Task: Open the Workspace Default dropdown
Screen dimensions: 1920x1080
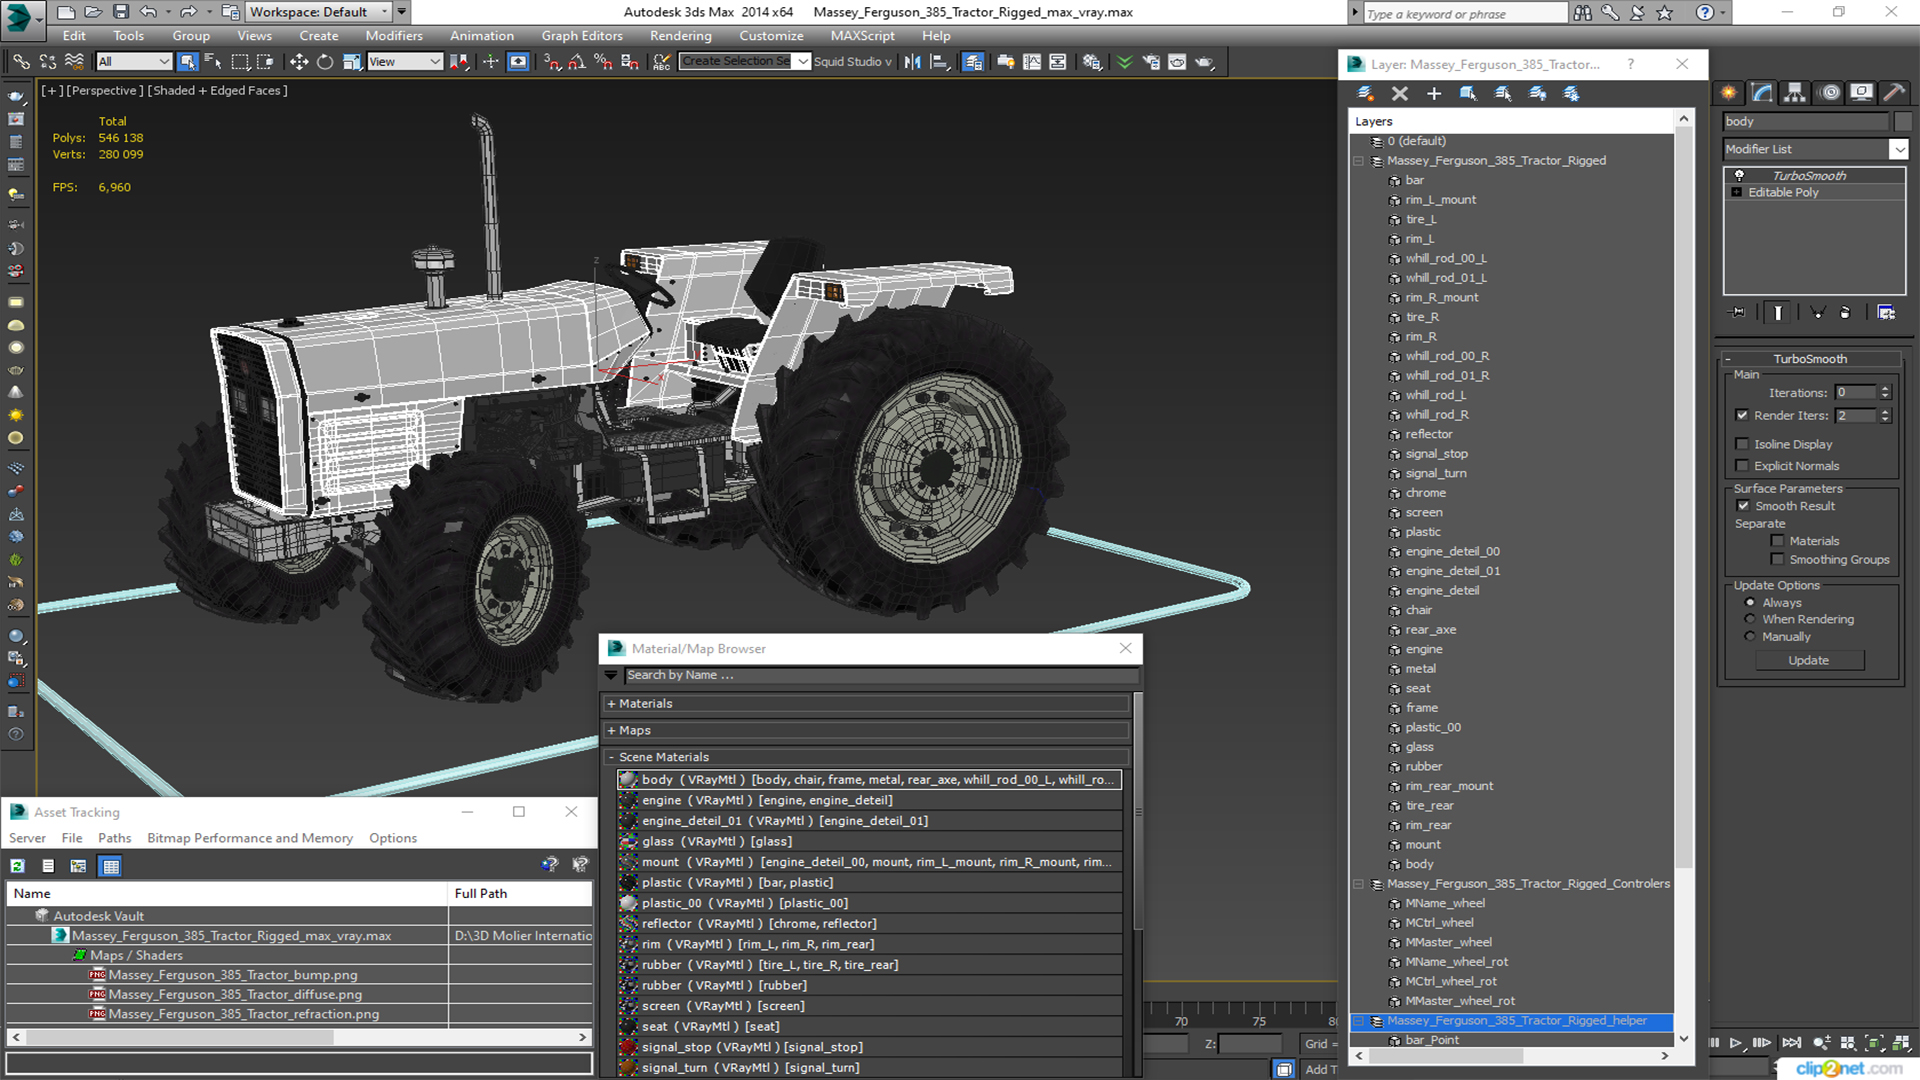Action: coord(318,12)
